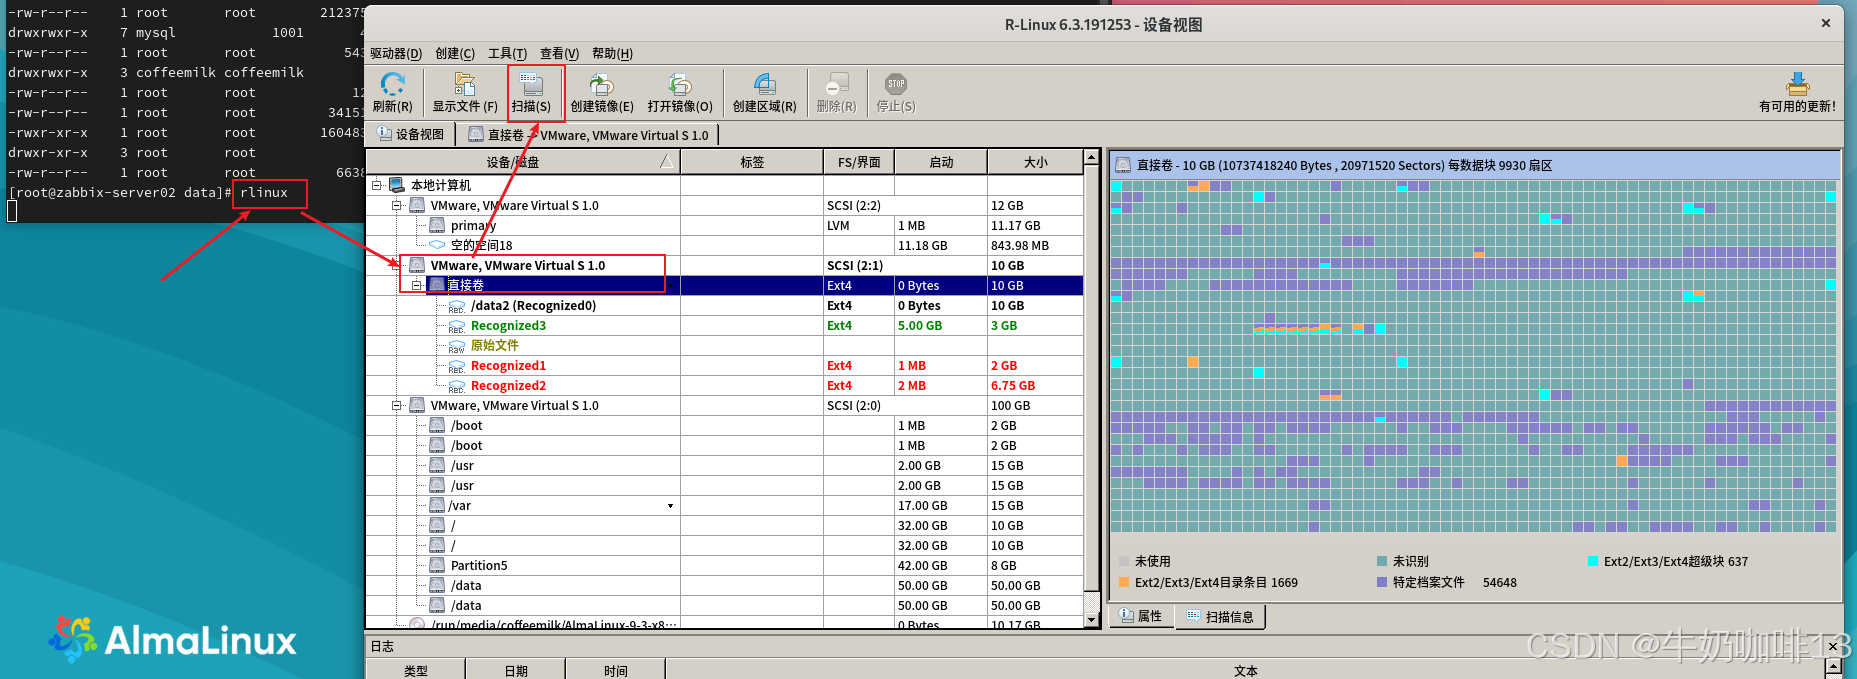Sort by the FS/界面 column header
The width and height of the screenshot is (1857, 679).
859,161
